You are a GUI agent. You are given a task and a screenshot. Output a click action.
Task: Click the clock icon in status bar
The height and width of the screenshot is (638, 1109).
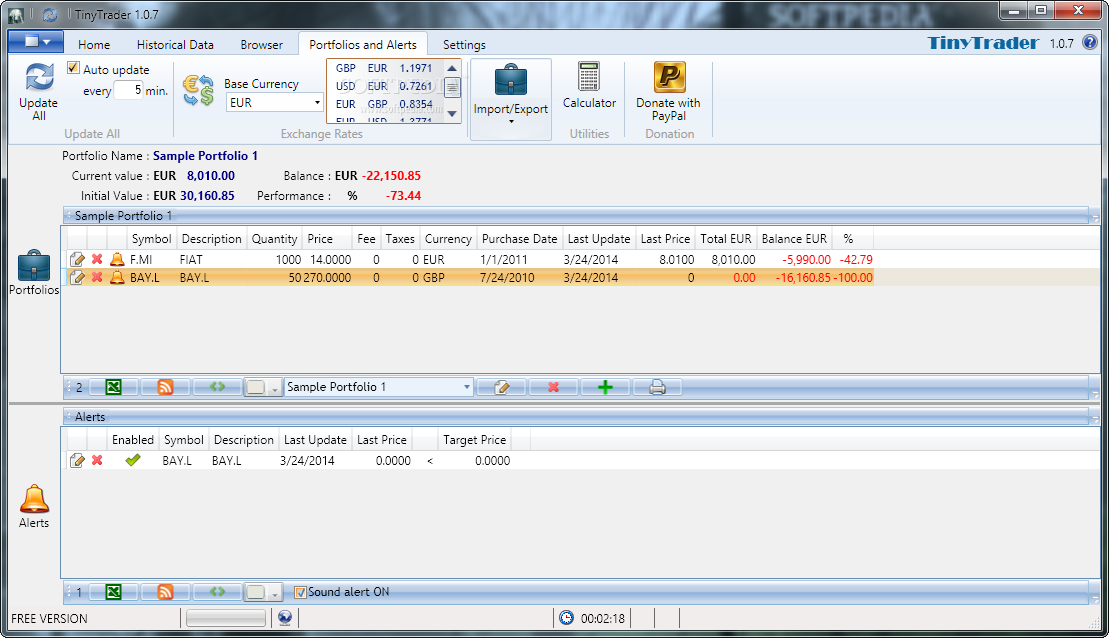(567, 618)
